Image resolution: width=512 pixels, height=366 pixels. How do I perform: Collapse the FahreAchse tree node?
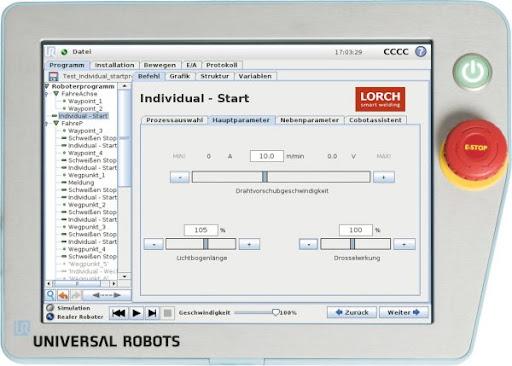(x=56, y=94)
